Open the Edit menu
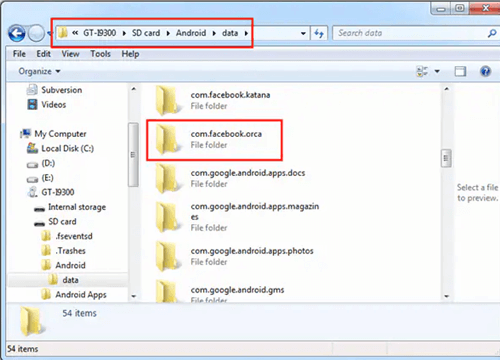 pyautogui.click(x=43, y=54)
